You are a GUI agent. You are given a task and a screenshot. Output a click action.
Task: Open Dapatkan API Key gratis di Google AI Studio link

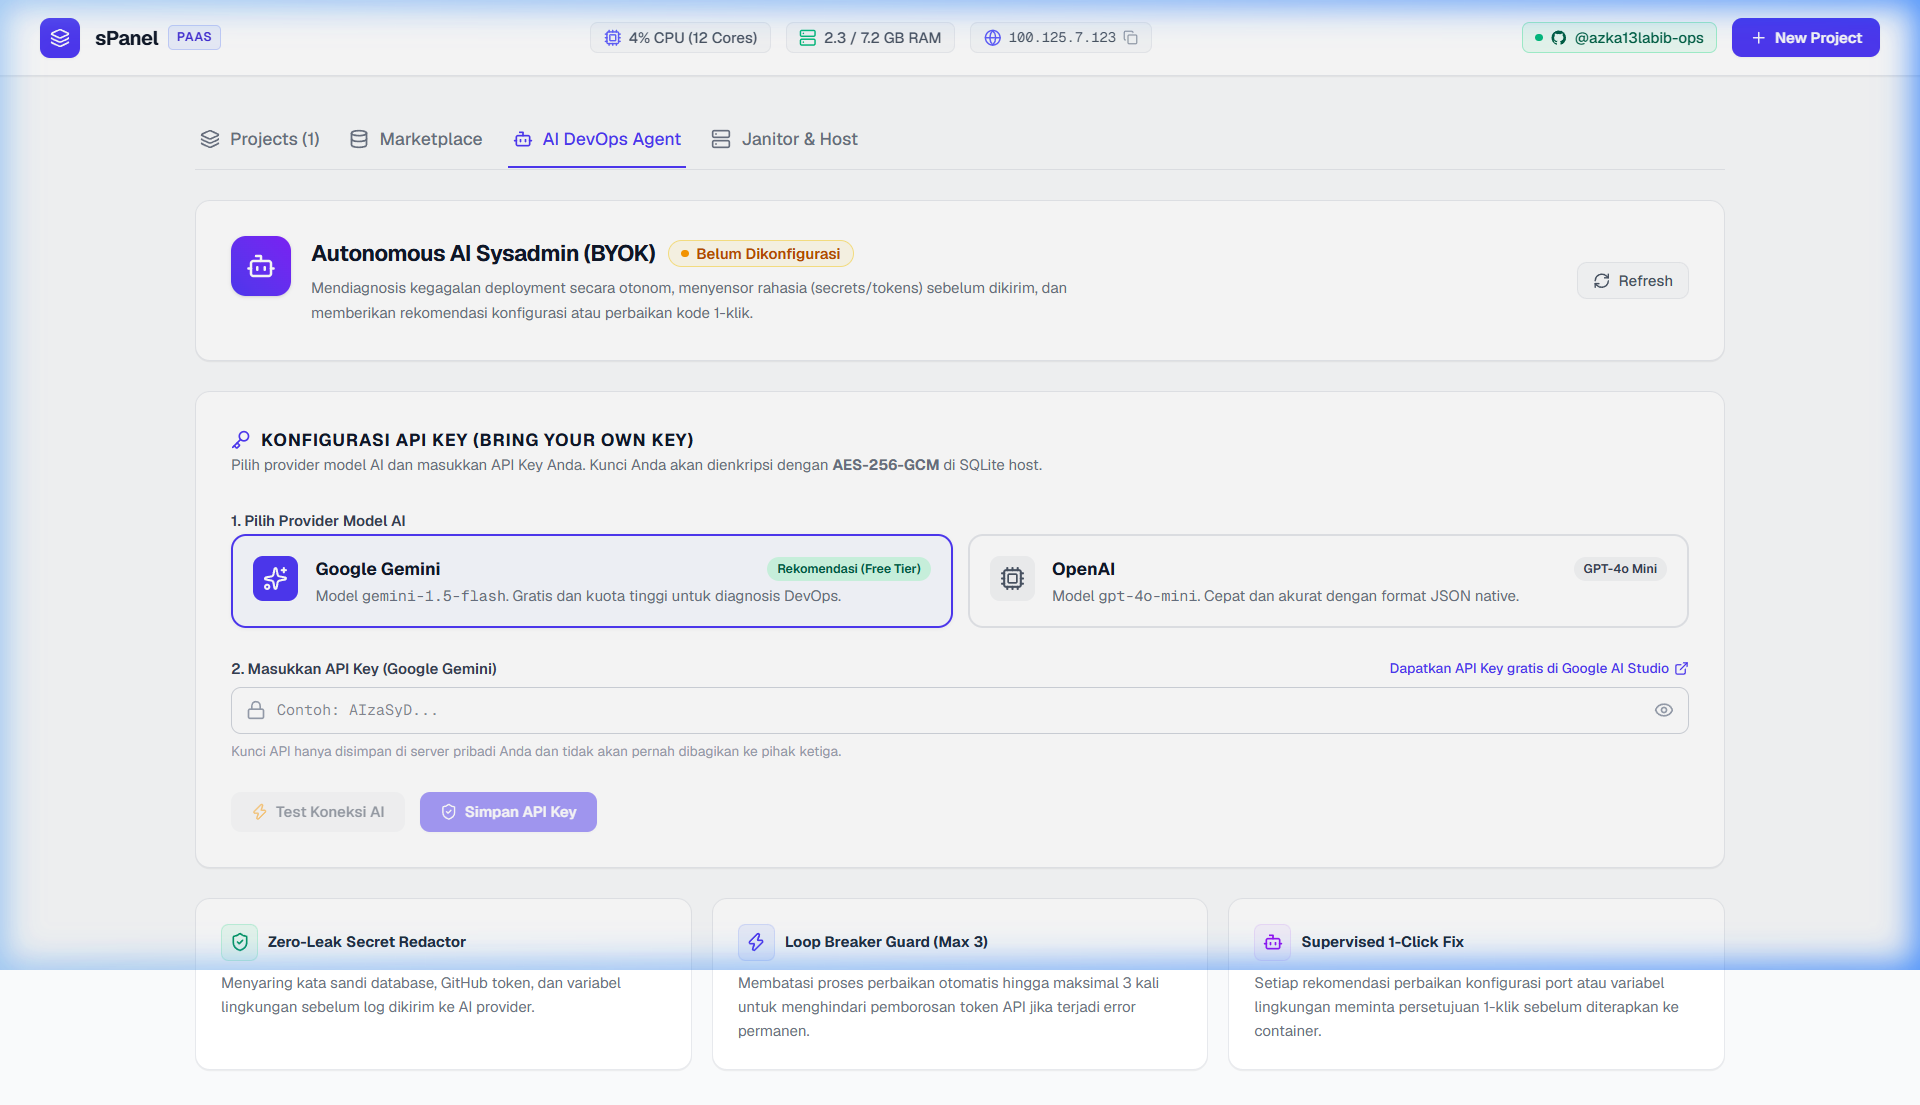click(x=1538, y=668)
